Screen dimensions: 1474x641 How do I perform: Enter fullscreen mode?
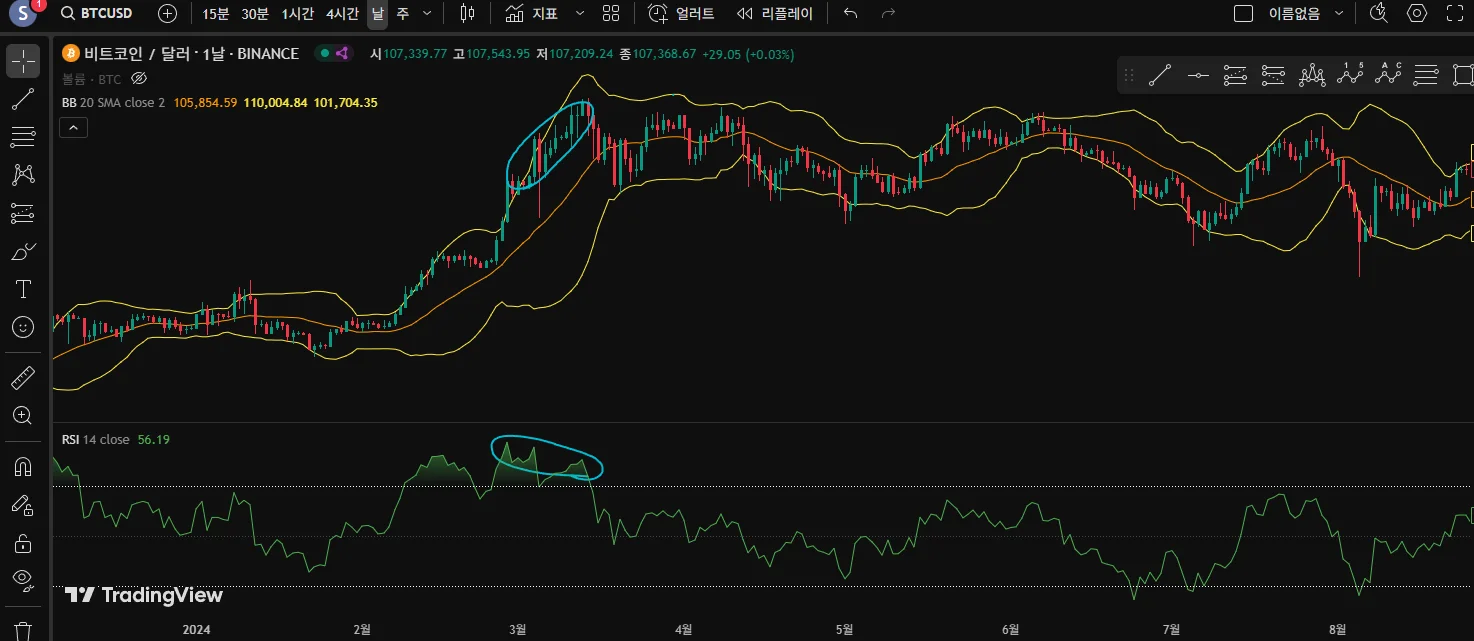1455,13
